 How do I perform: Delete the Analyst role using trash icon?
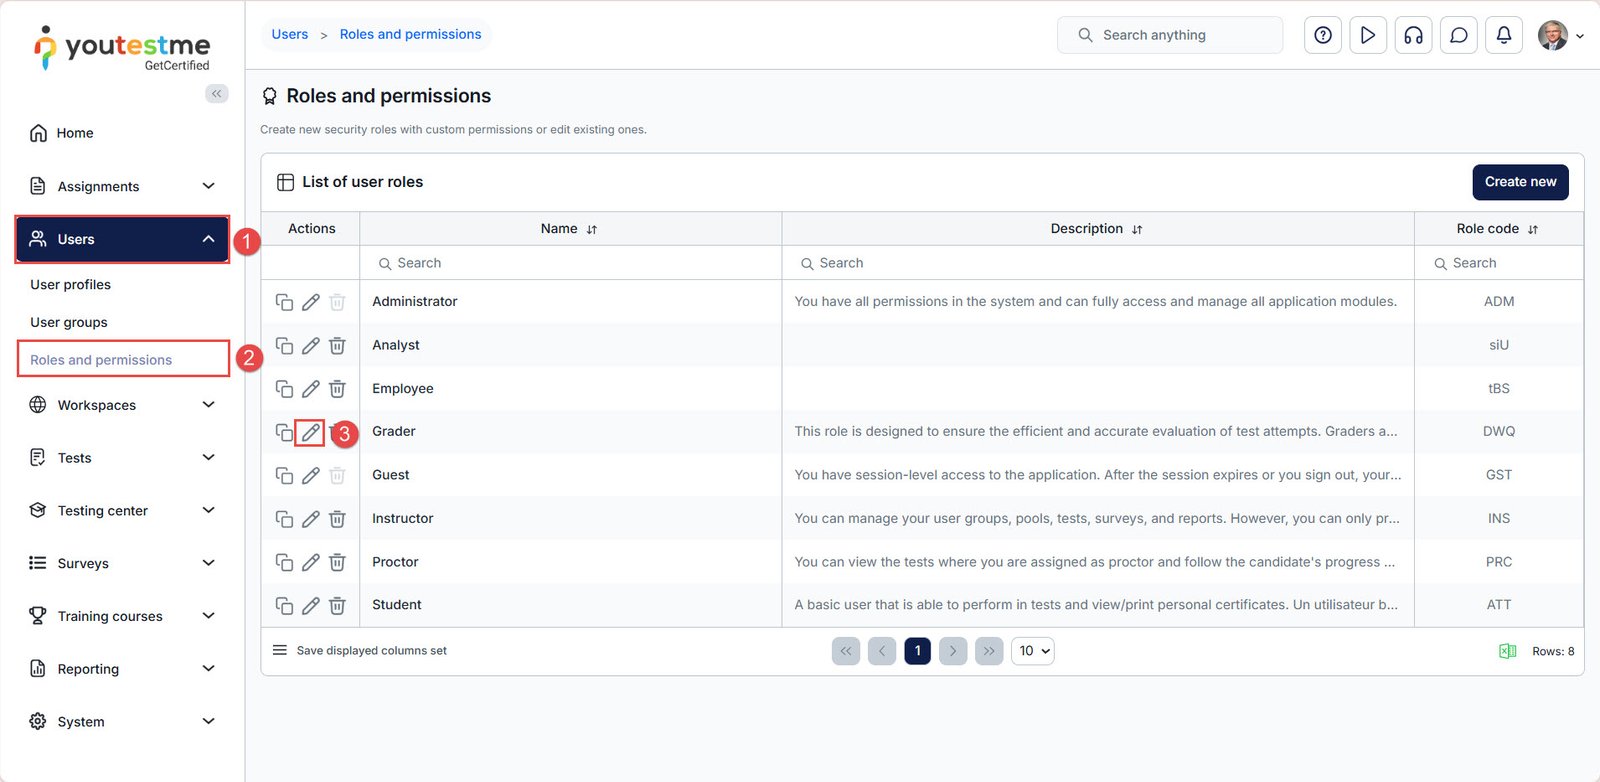coord(337,346)
